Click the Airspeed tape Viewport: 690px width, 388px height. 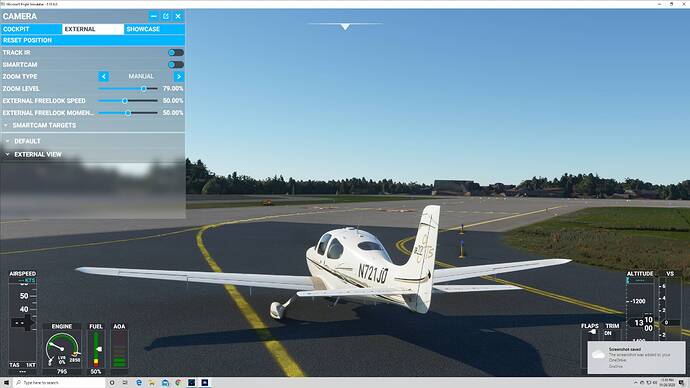(23, 321)
